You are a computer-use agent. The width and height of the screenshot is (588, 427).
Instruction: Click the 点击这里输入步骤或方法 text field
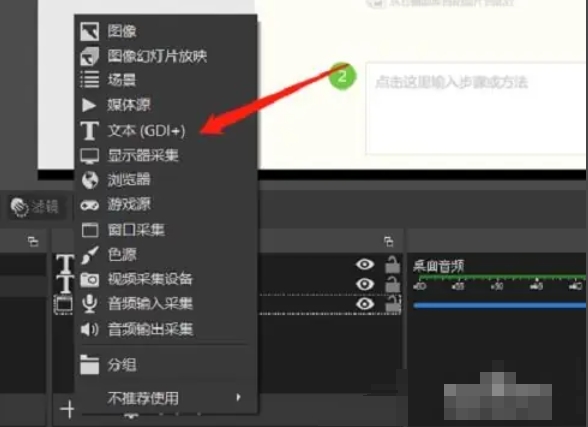pos(476,109)
